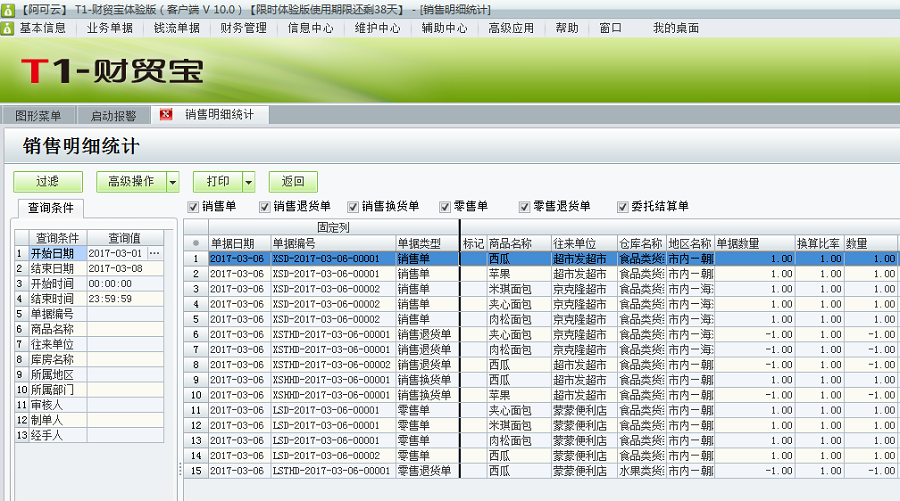Image resolution: width=900 pixels, height=501 pixels.
Task: Click the grid corner selector dot icon
Action: pos(196,243)
